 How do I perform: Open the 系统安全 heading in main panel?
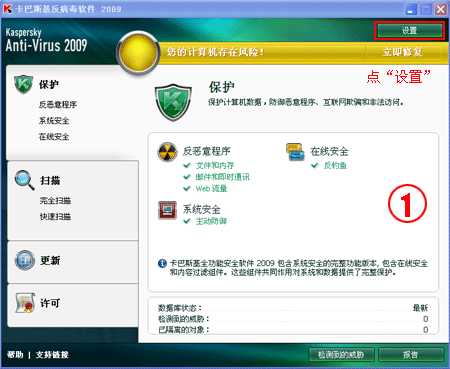coord(202,210)
